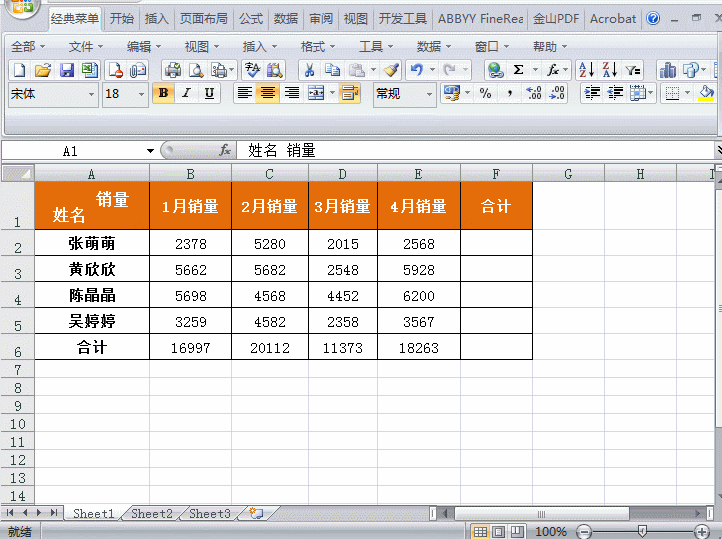The height and width of the screenshot is (539, 722).
Task: Open the number format dropdown showing 常规
Action: pos(430,94)
